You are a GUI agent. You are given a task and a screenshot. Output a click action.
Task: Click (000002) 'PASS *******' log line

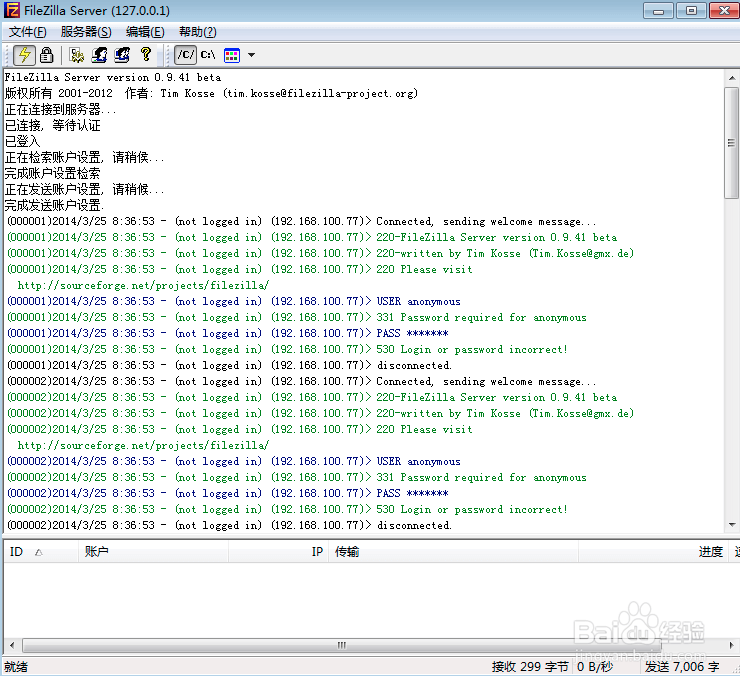pos(227,493)
